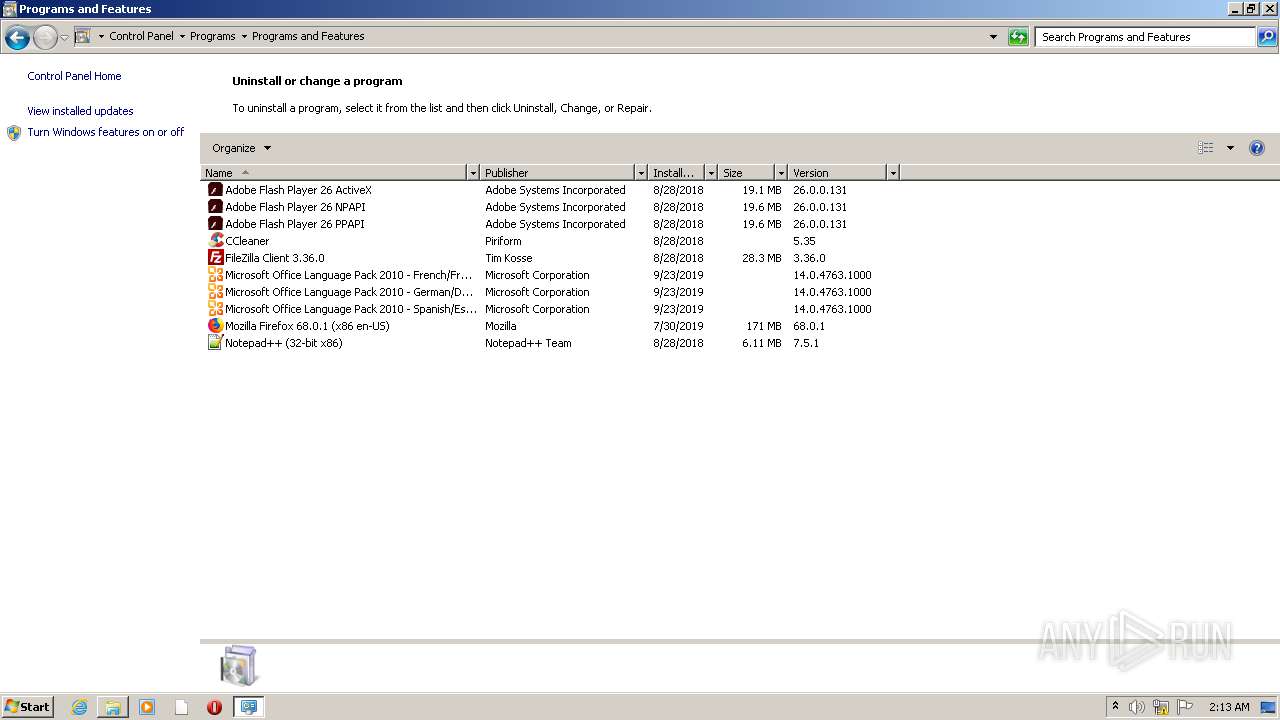
Task: Click the Back navigation arrow button
Action: tap(17, 38)
